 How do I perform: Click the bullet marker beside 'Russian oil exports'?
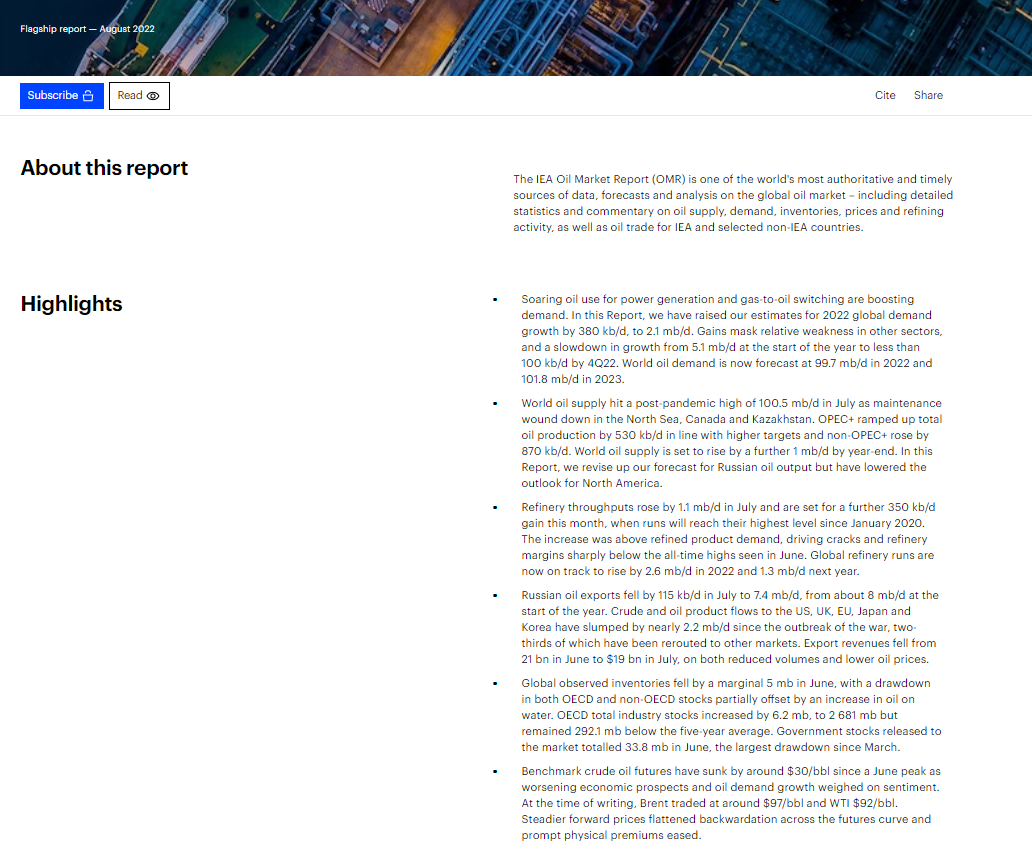tap(495, 596)
